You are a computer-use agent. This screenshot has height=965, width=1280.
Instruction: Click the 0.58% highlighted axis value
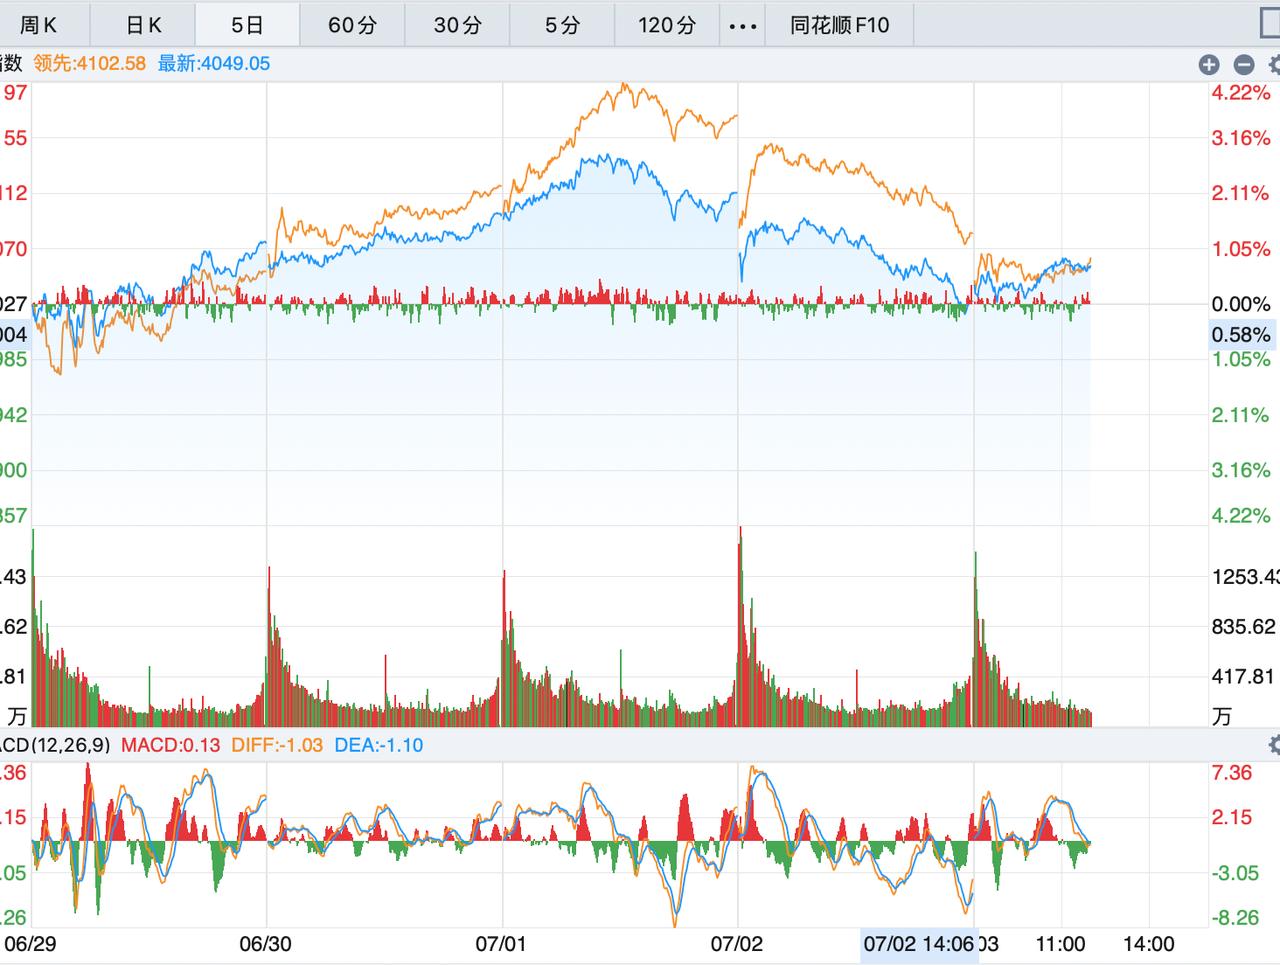1241,334
